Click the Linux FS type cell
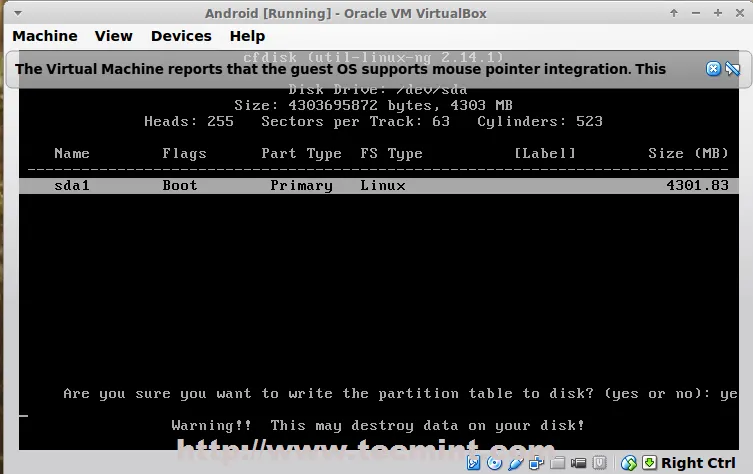Viewport: 753px width, 474px height. tap(383, 186)
